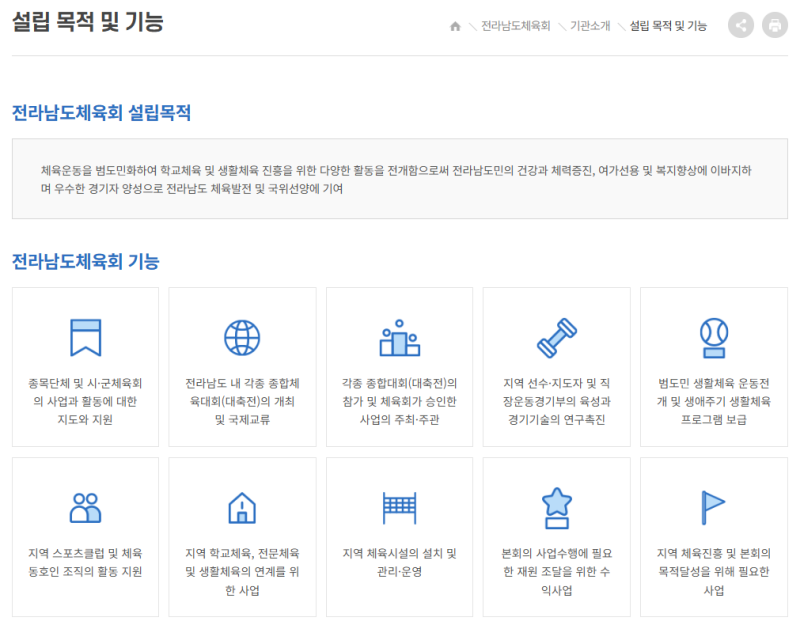This screenshot has width=800, height=625.
Task: Click the star trophy icon
Action: [x=556, y=508]
